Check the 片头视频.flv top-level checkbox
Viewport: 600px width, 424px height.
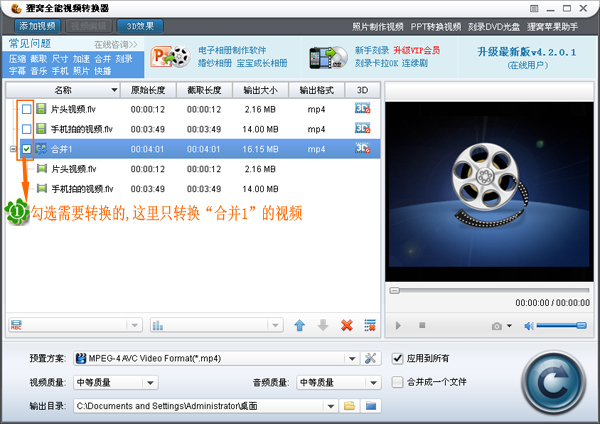[26, 109]
